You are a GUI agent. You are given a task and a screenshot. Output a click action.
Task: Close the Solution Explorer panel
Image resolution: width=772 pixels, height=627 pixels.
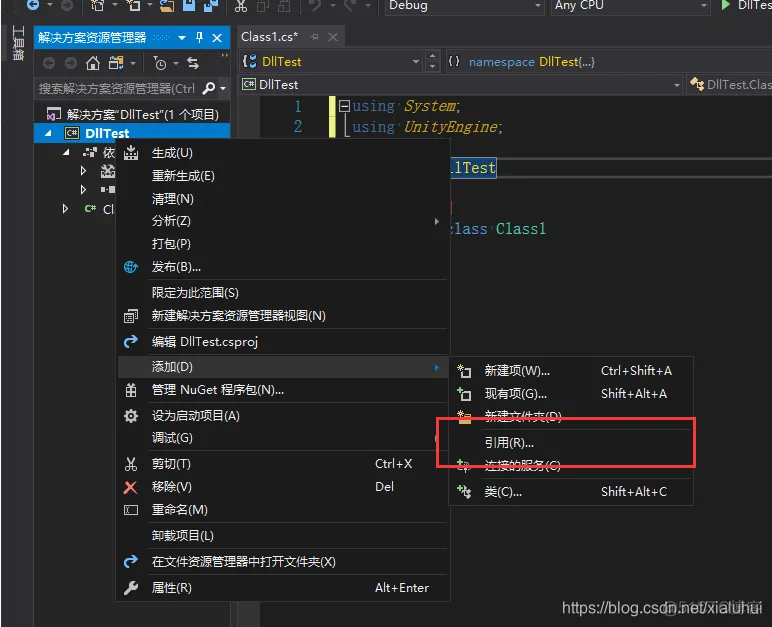pos(217,37)
